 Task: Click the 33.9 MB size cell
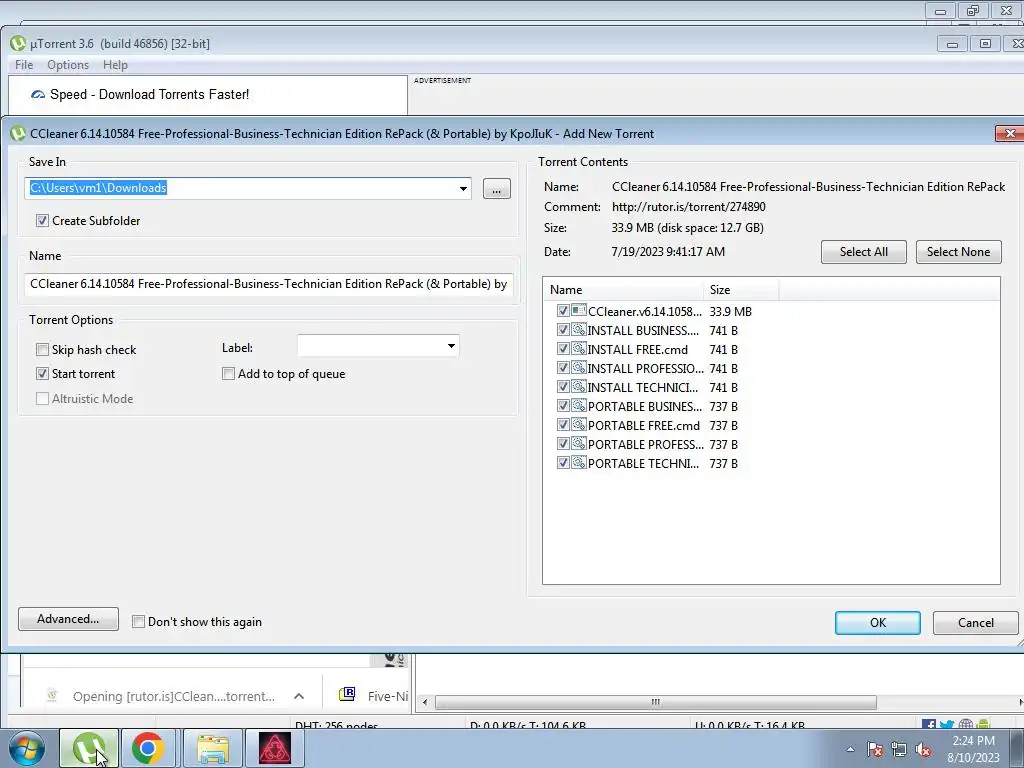730,312
